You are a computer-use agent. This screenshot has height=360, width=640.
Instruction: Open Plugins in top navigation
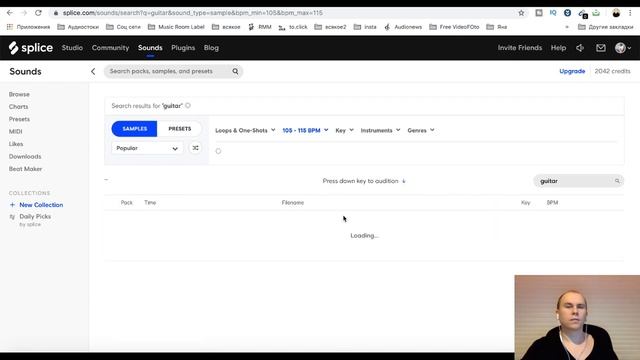pos(183,48)
